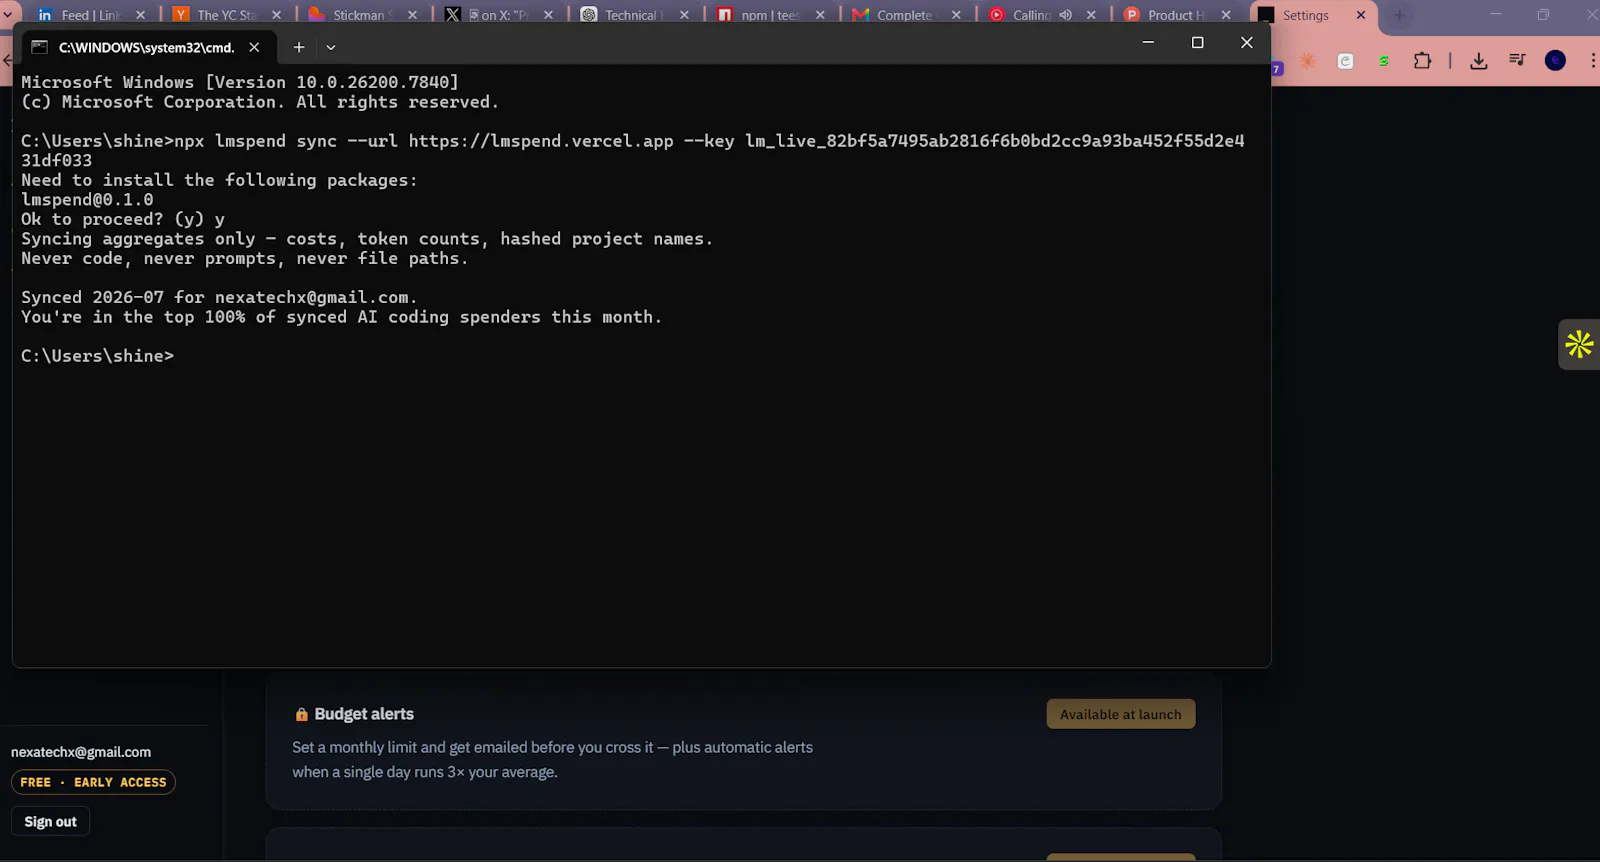The width and height of the screenshot is (1600, 862).
Task: Click the lmspend@0.1.0 package line
Action: pos(87,199)
